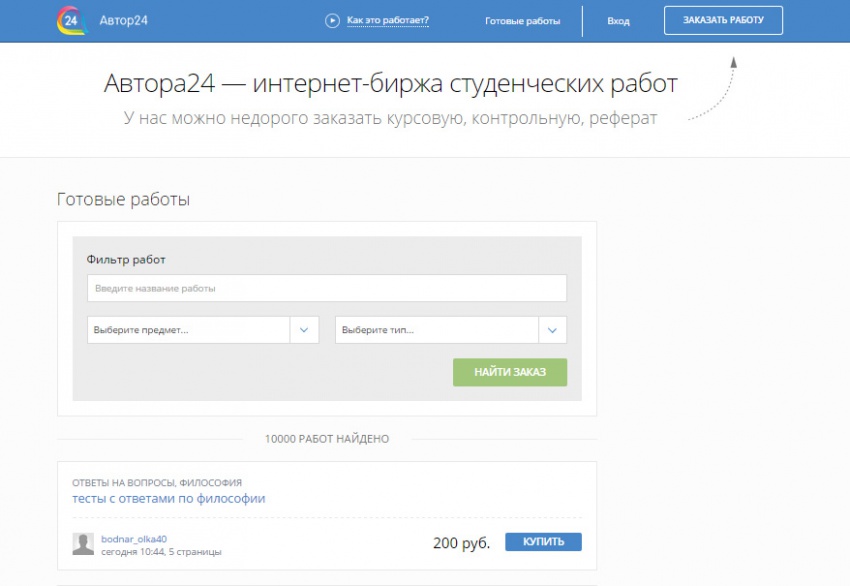The image size is (850, 586).
Task: Select the сегодня 10:44, 5 страницы text
Action: (162, 552)
